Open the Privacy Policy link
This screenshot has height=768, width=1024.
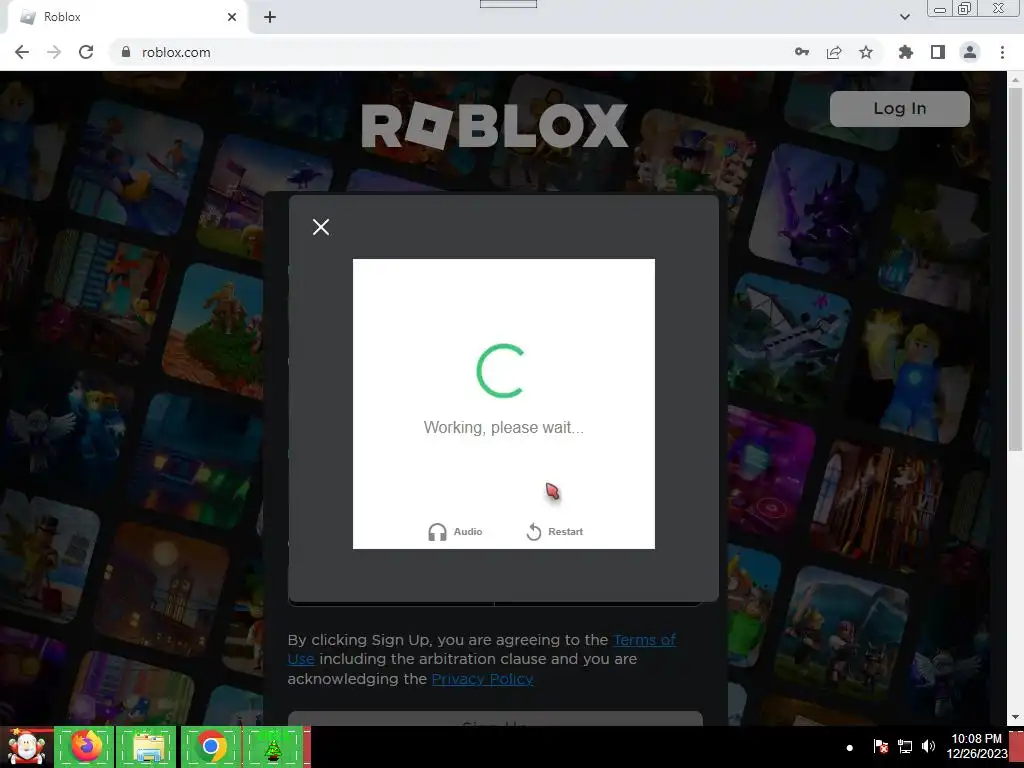tap(482, 679)
